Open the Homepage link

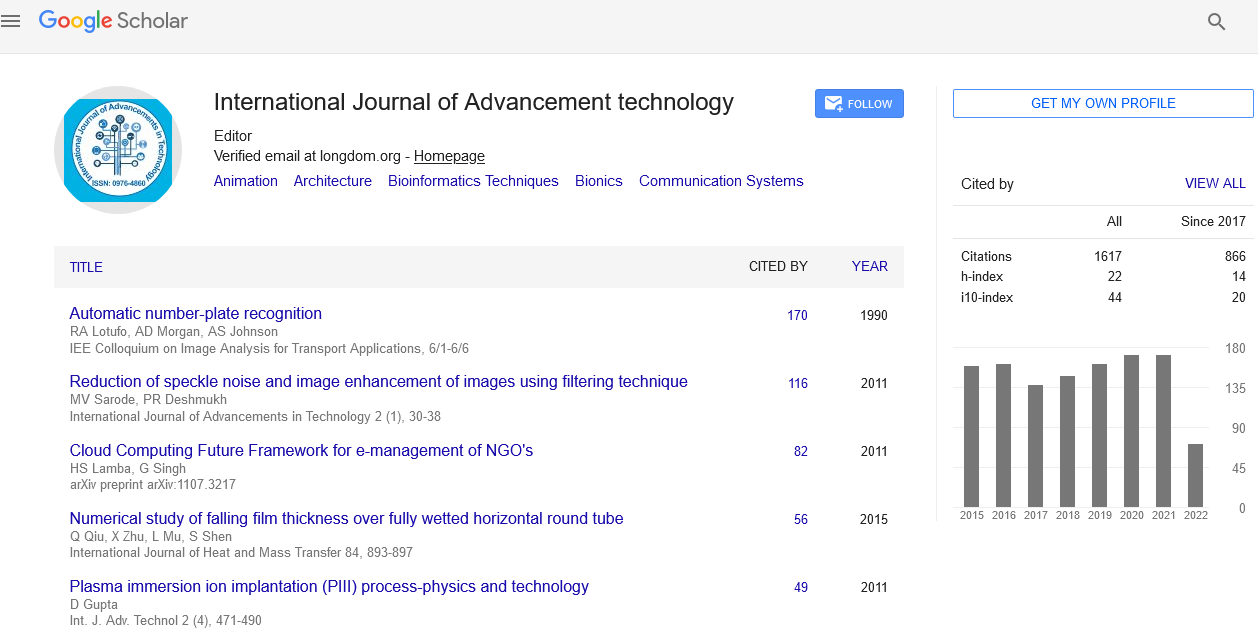(449, 156)
